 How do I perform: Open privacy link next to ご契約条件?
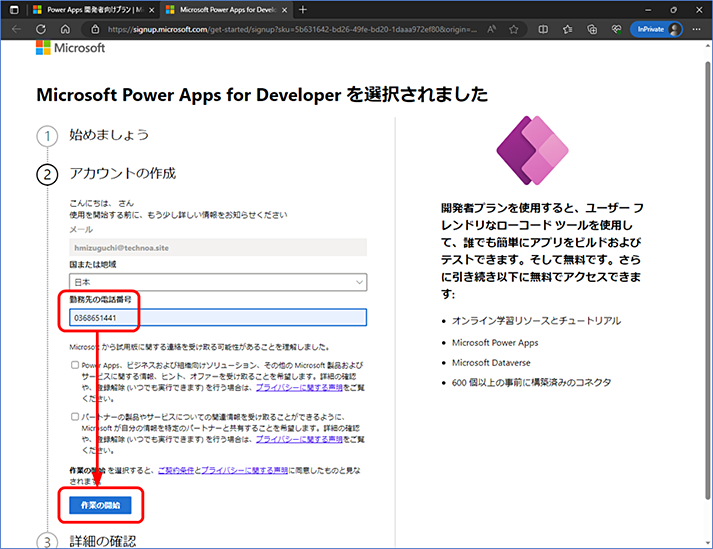[x=244, y=470]
